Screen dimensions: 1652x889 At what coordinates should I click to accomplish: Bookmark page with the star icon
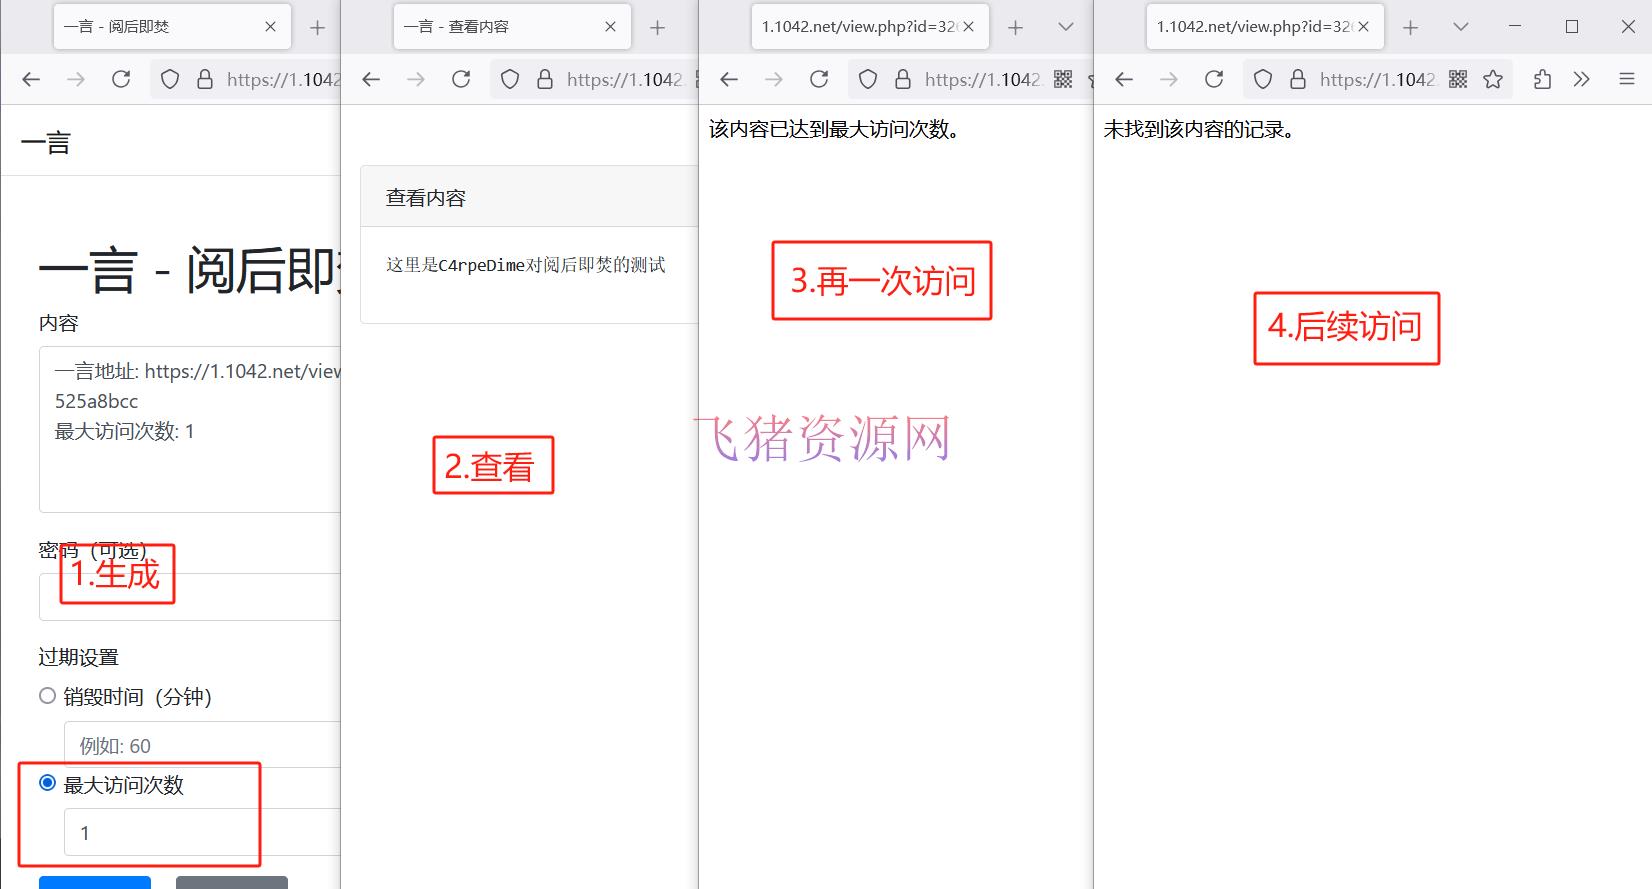coord(1493,79)
